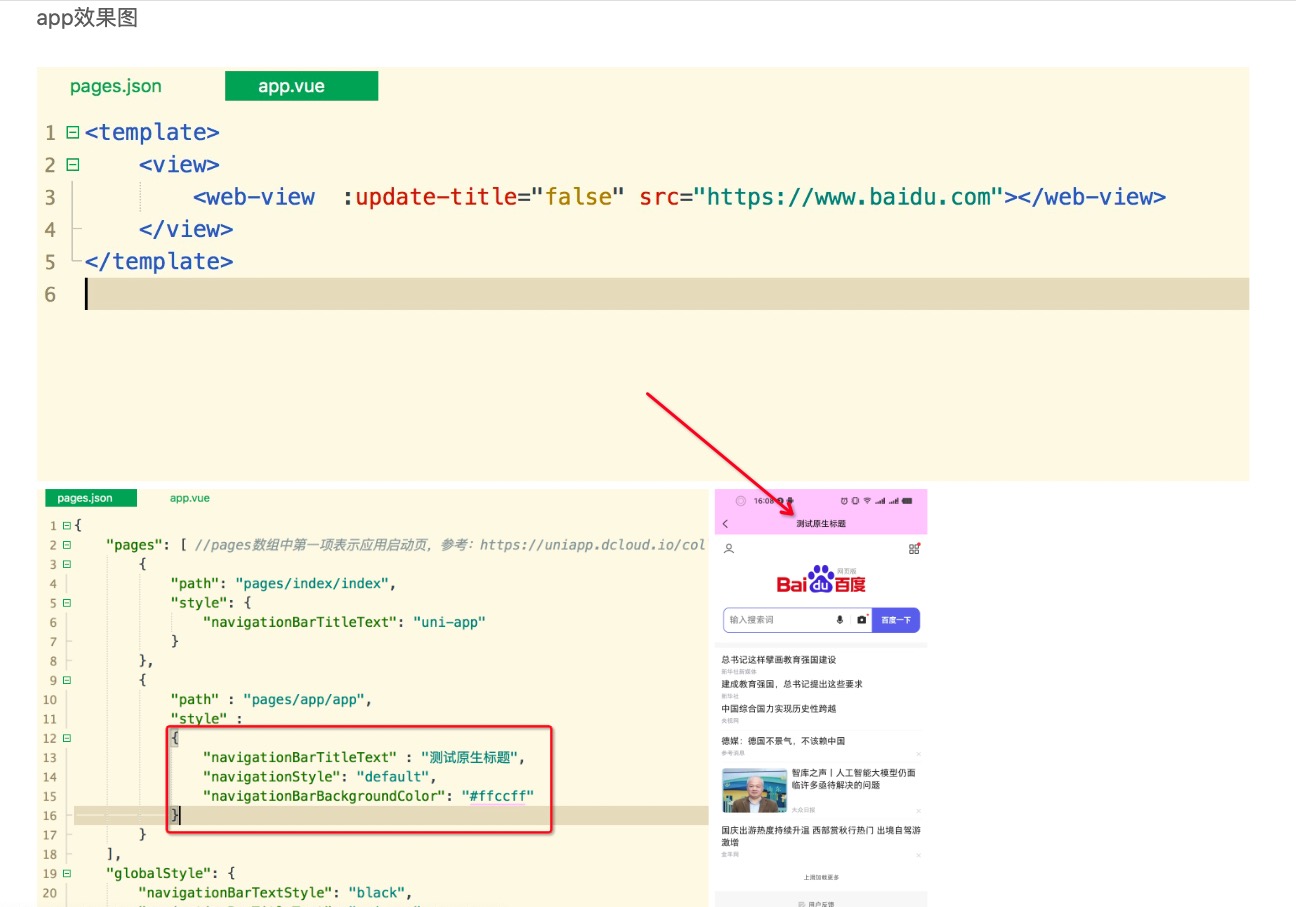Collapse the fold marker on pages.json line 3
This screenshot has width=1296, height=907.
(67, 564)
